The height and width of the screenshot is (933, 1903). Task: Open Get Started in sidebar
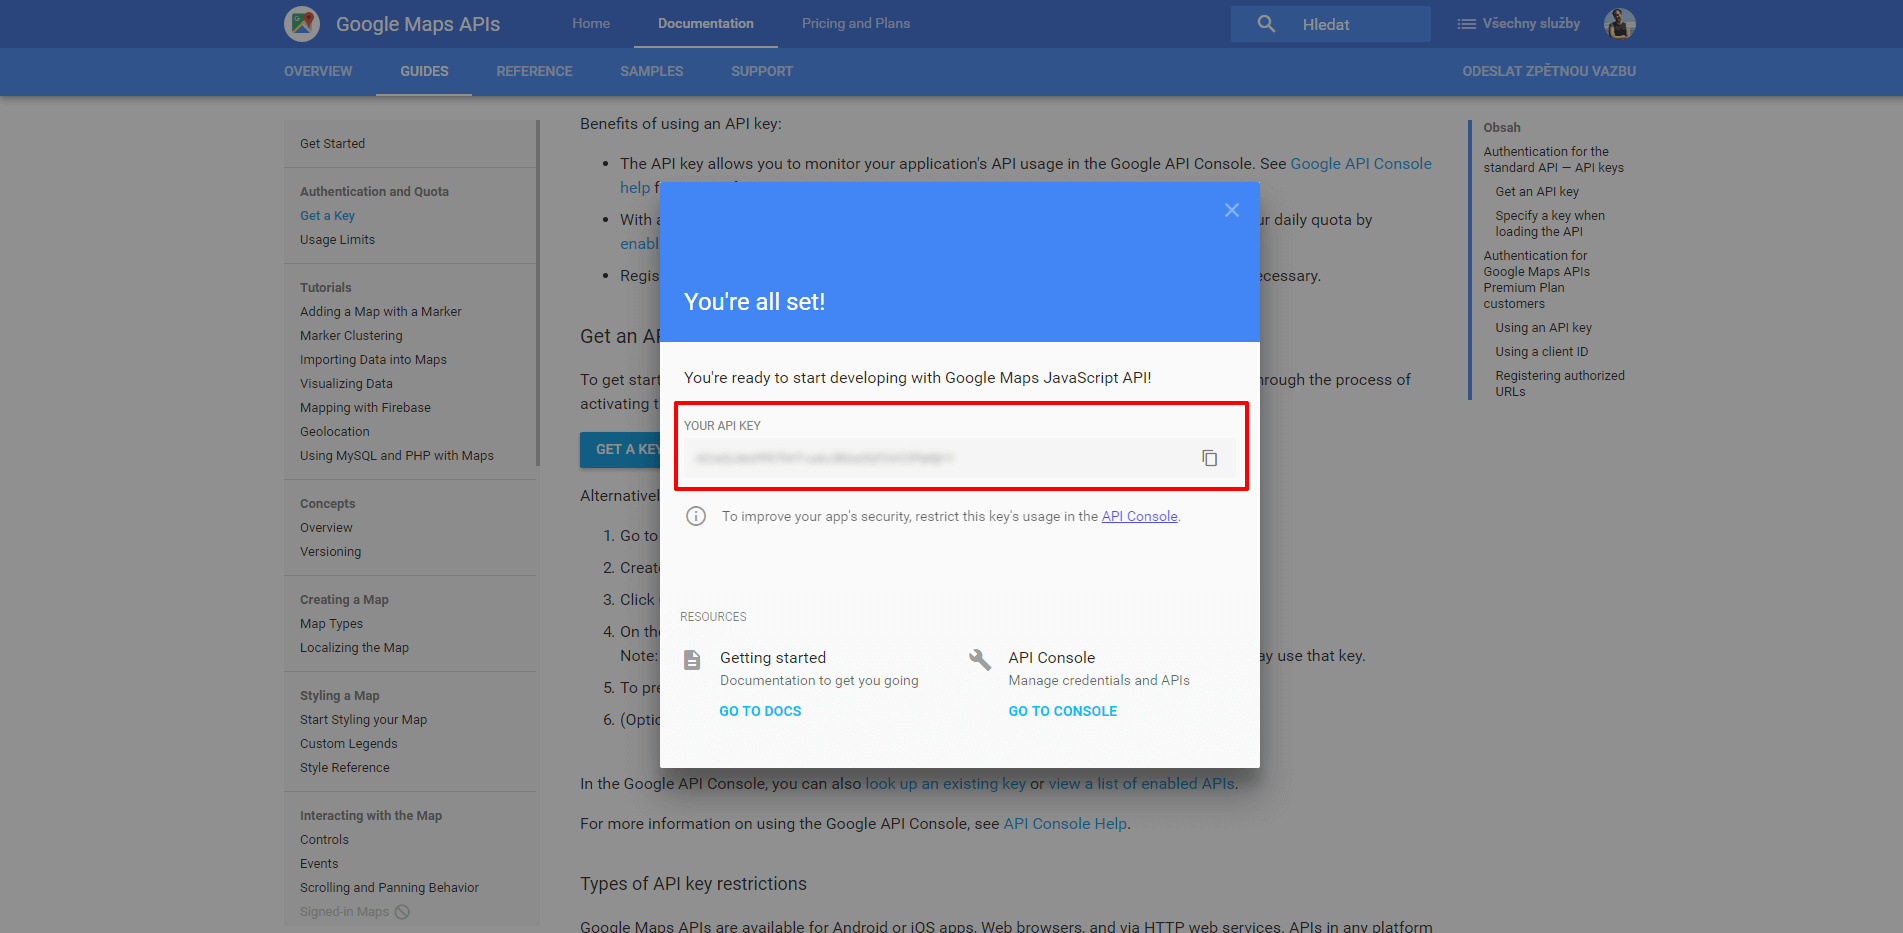(332, 144)
